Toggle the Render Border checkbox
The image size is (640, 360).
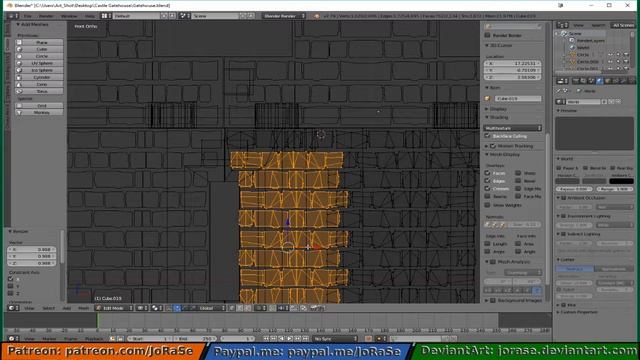click(487, 36)
